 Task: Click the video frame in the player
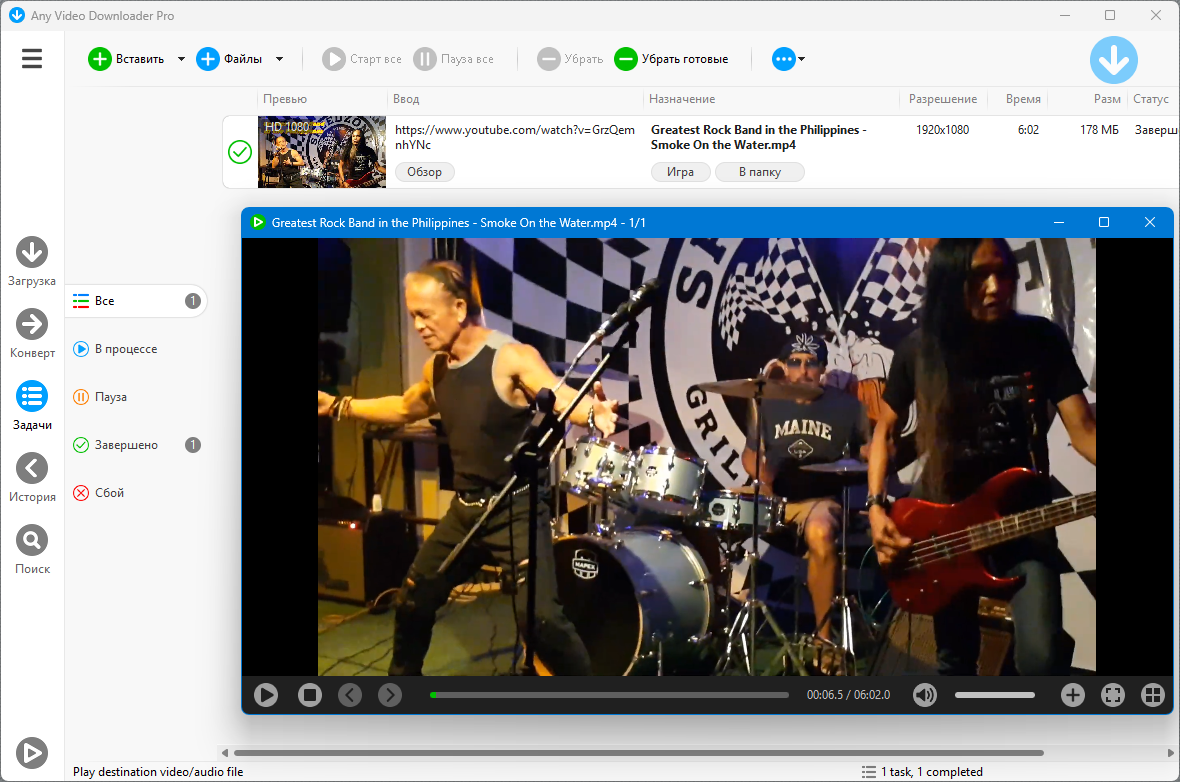click(707, 457)
